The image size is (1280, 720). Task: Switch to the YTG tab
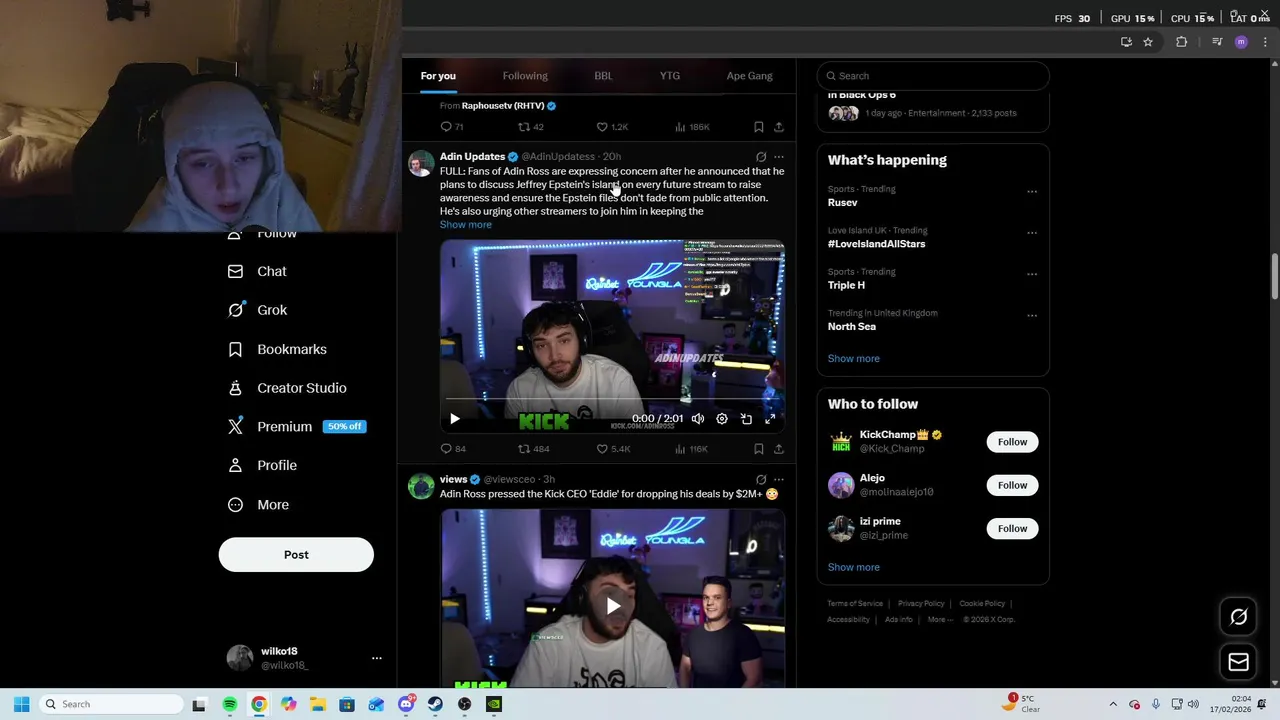(x=670, y=76)
